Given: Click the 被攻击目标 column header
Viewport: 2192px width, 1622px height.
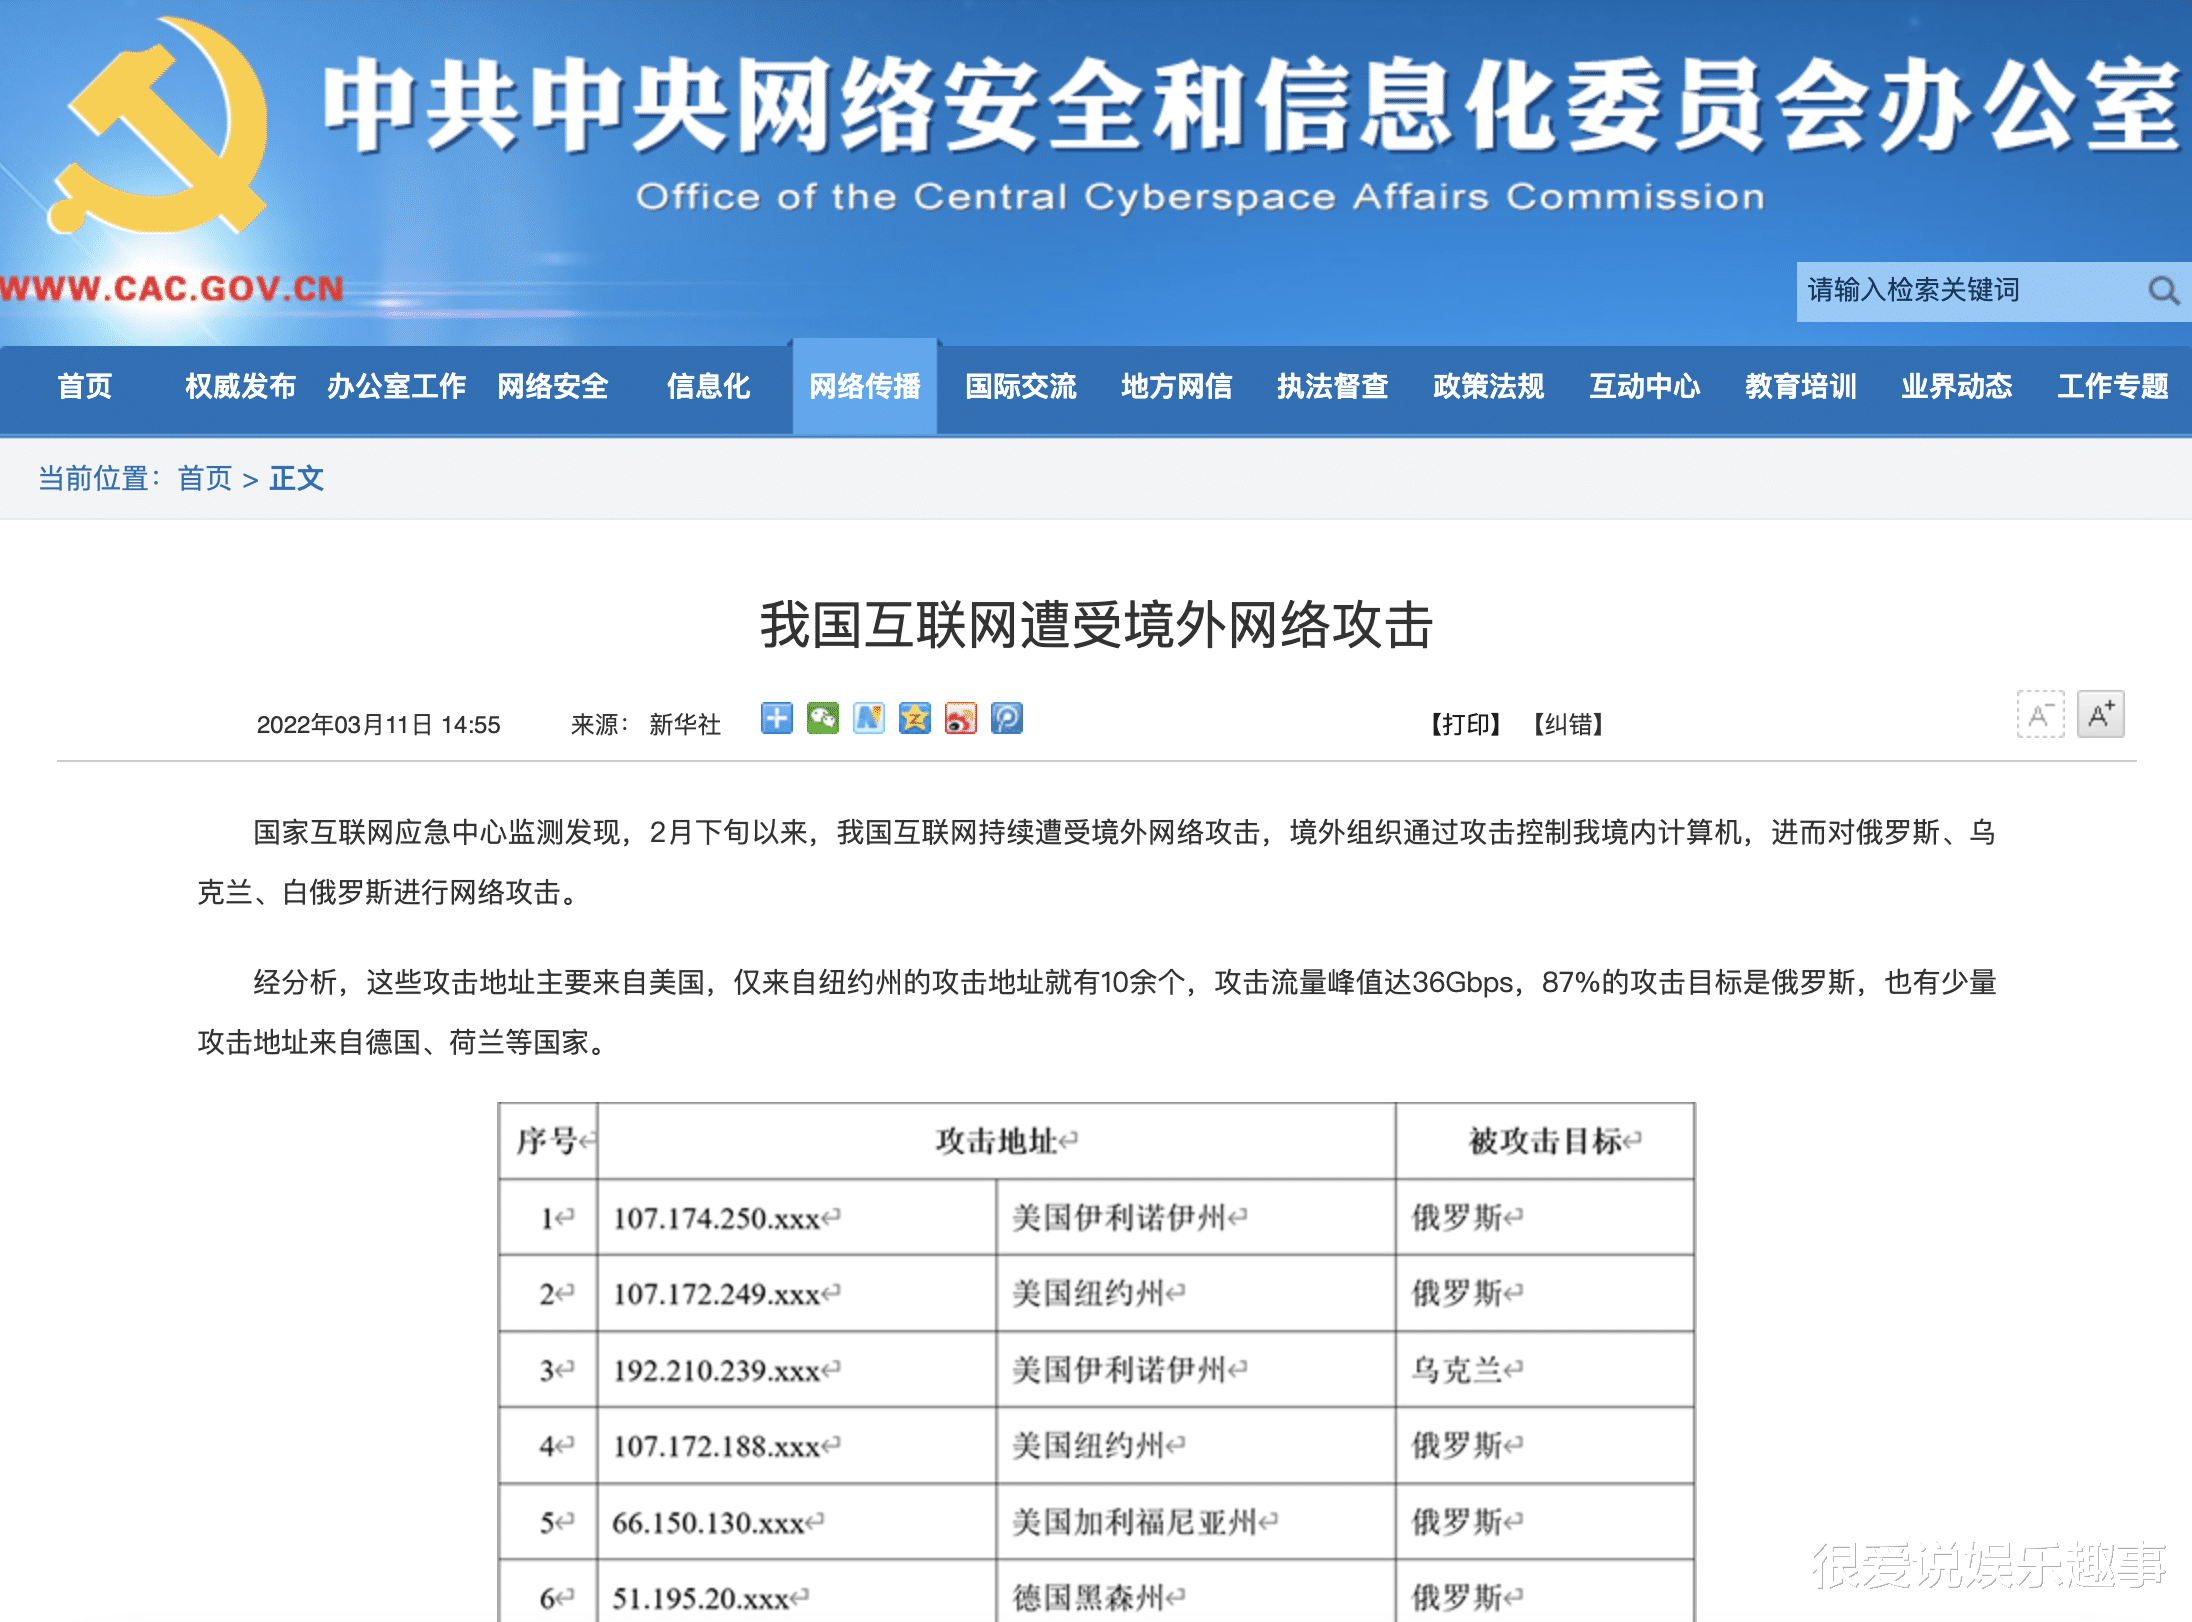Looking at the screenshot, I should [x=1545, y=1141].
